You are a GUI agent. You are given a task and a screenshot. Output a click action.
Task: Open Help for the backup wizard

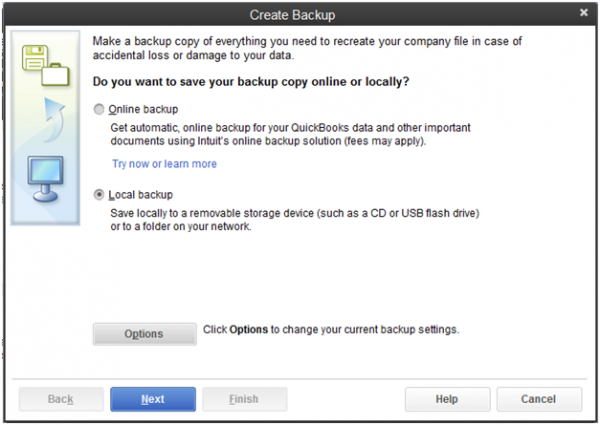(446, 399)
